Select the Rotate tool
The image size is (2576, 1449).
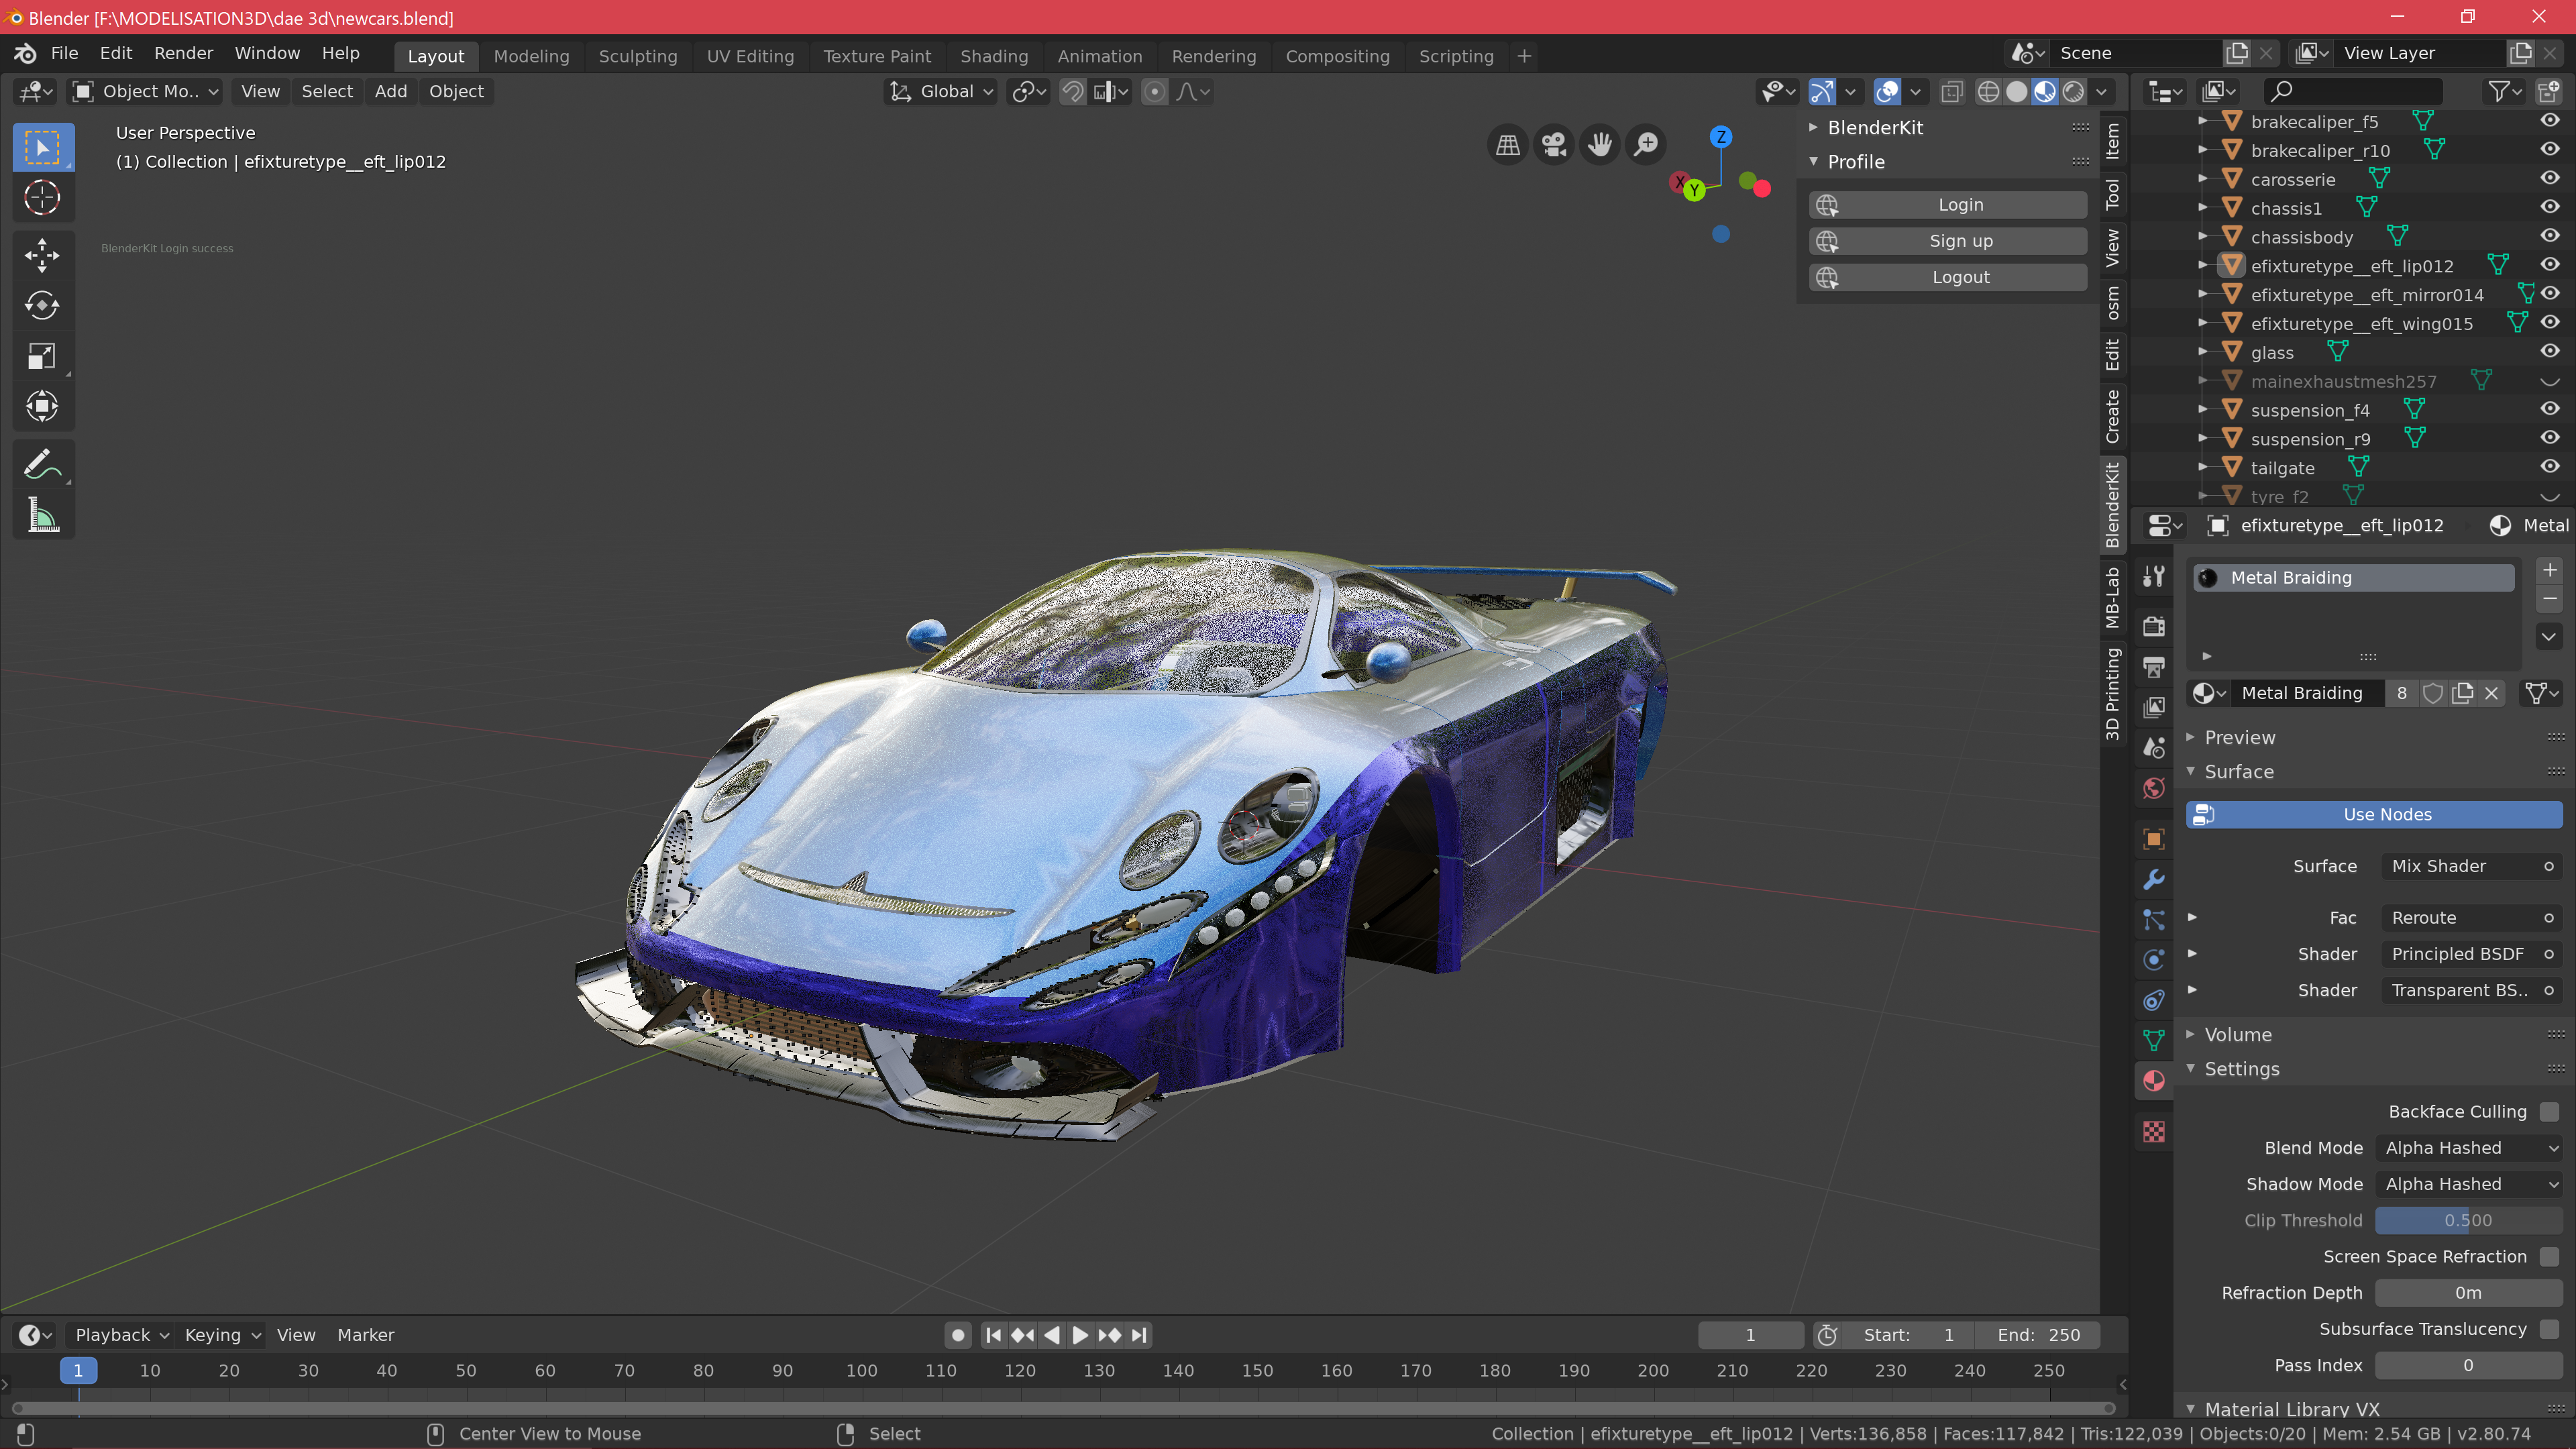pos(42,305)
